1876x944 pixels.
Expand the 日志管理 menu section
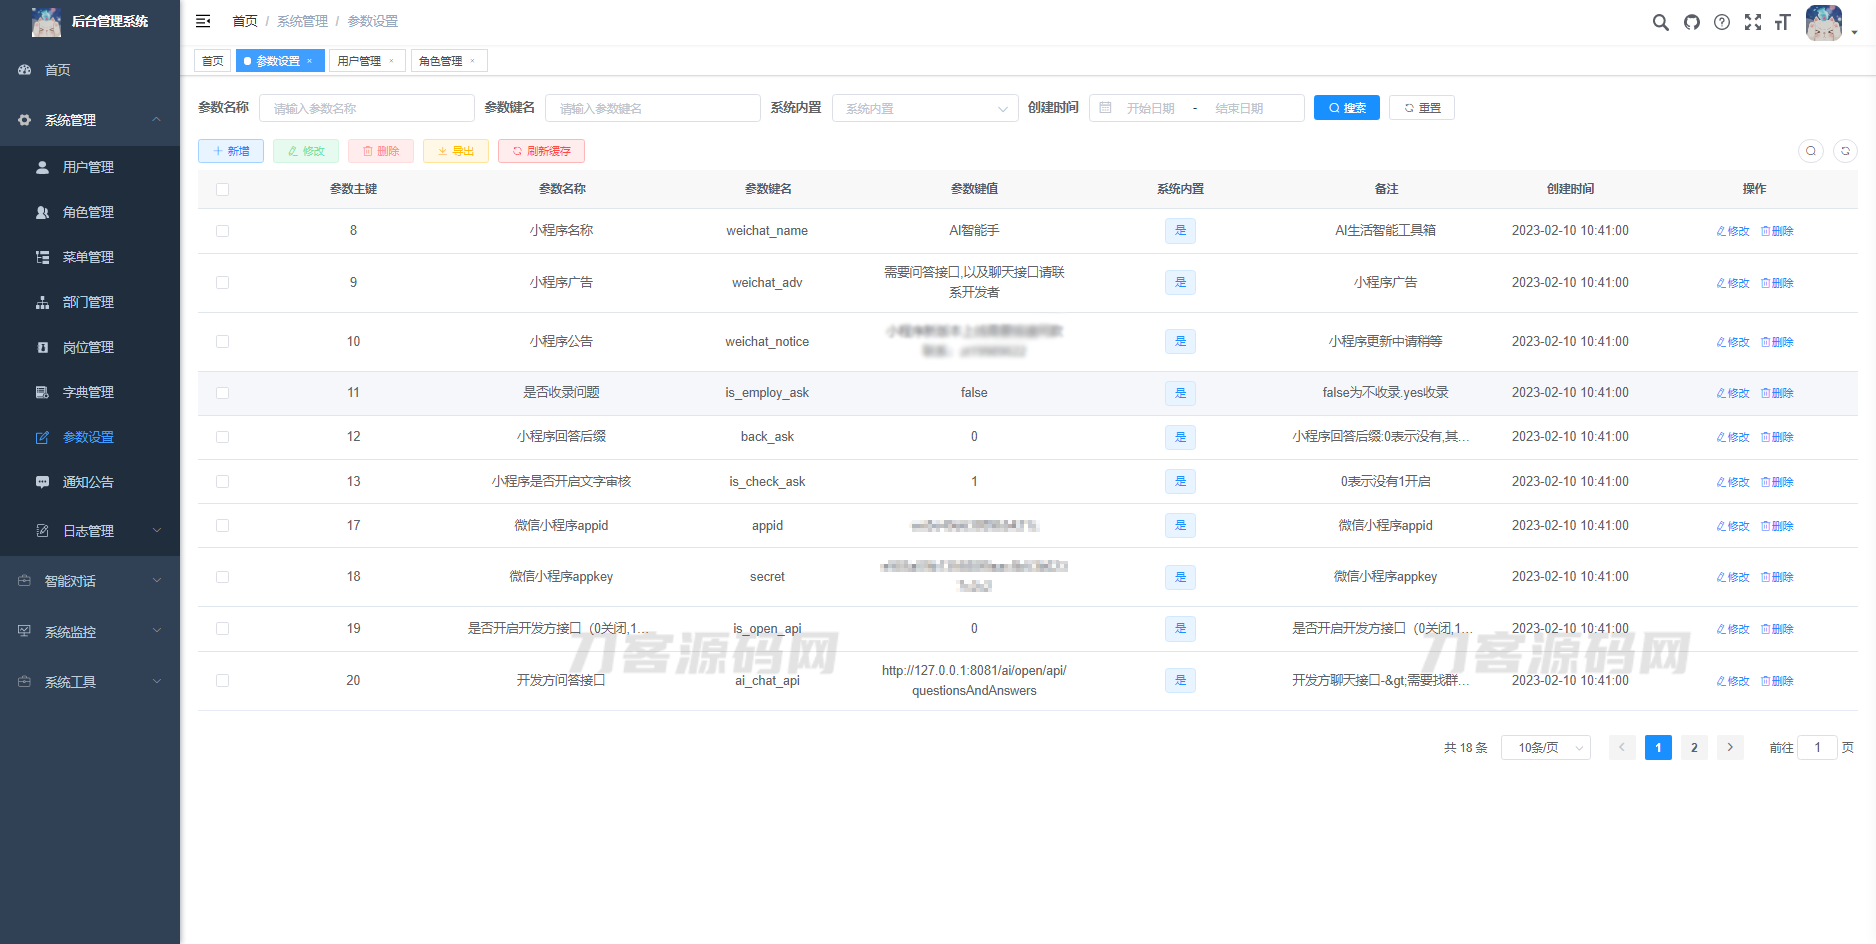tap(90, 531)
